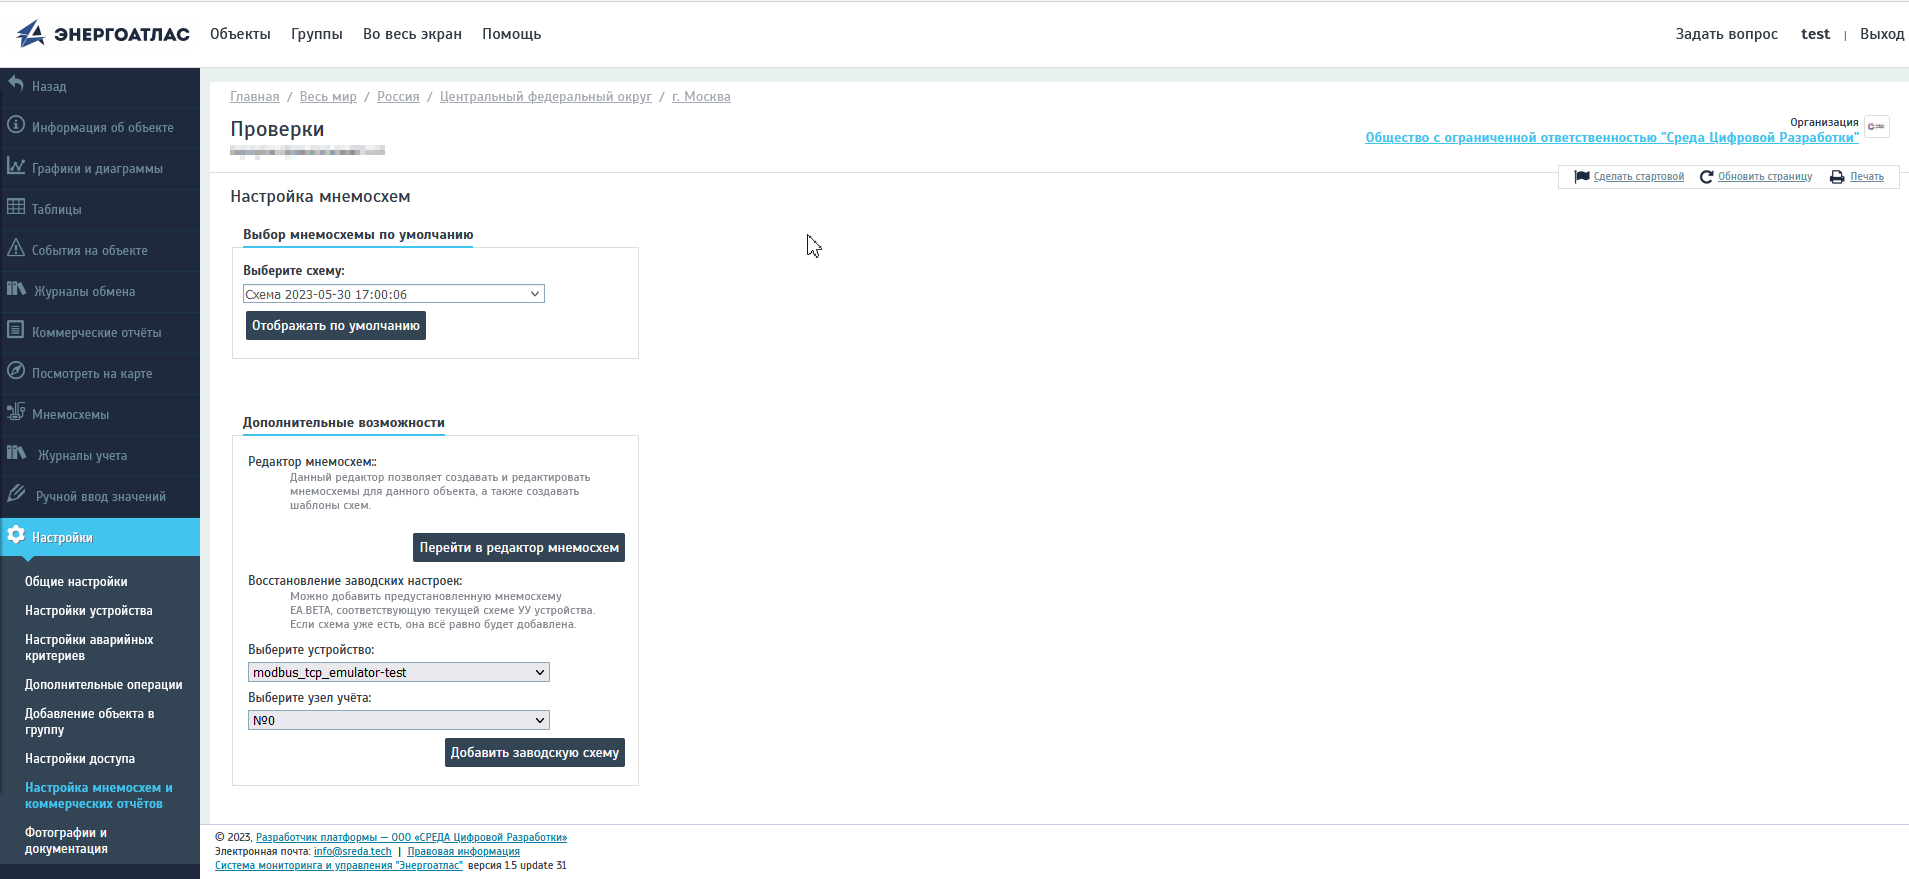
Task: Open the object information icon in sidebar
Action: pyautogui.click(x=16, y=126)
